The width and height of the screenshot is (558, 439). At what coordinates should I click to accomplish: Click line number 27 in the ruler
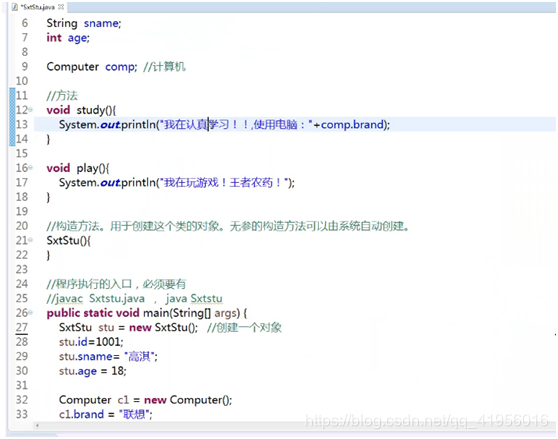pyautogui.click(x=22, y=328)
